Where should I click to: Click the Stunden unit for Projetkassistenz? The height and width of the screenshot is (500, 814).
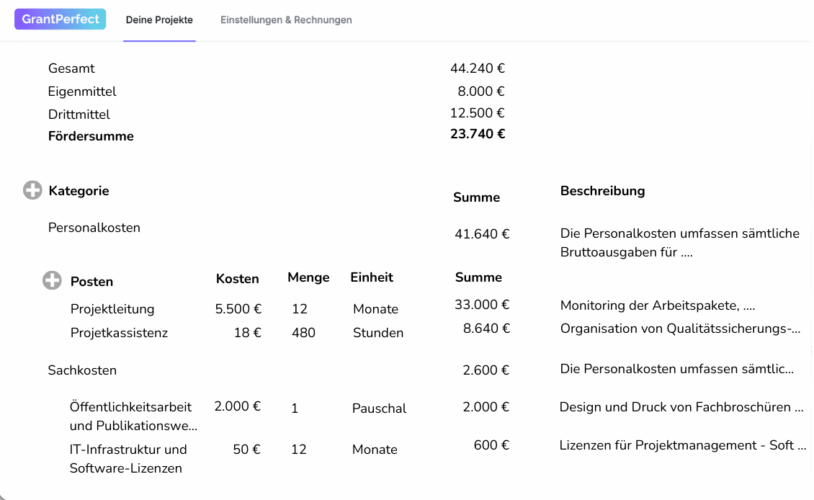pos(377,332)
